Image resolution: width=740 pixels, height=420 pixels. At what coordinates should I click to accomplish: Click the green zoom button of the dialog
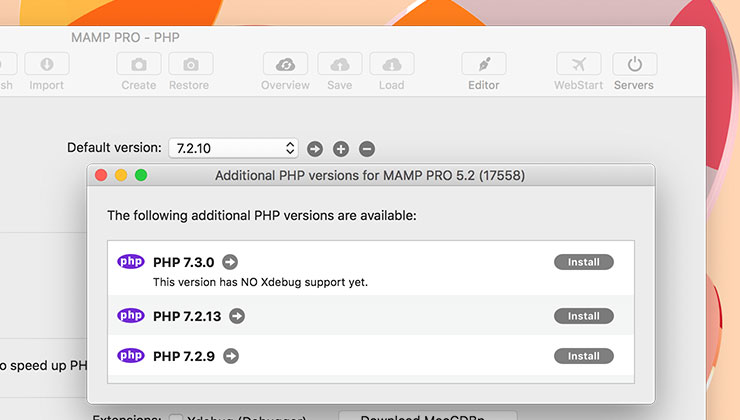141,175
